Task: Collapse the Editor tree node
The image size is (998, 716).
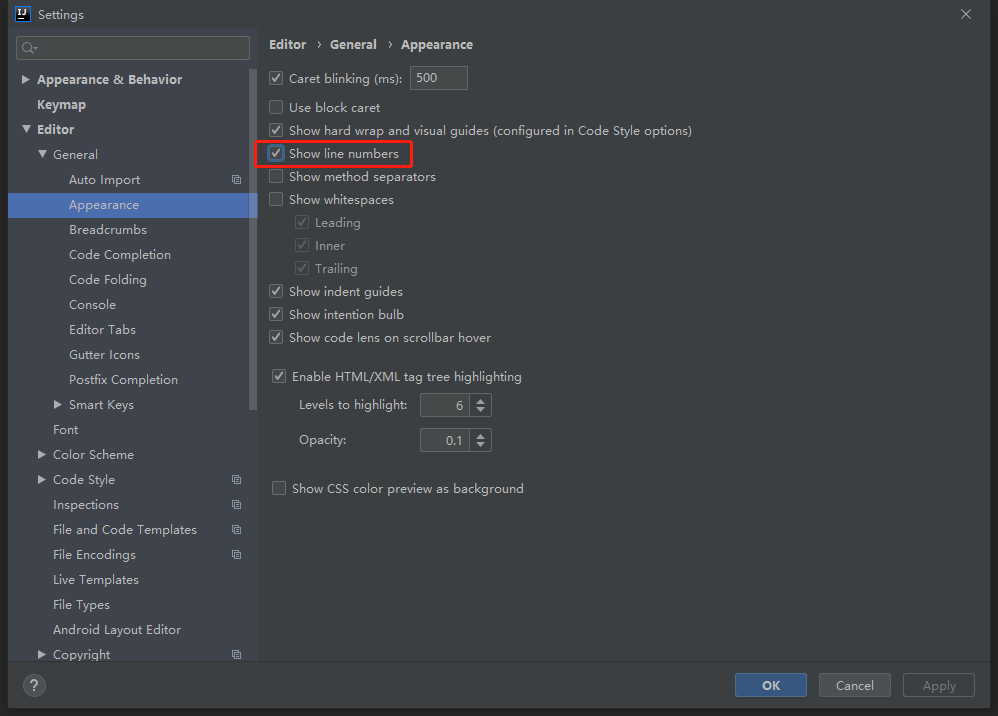Action: click(26, 129)
